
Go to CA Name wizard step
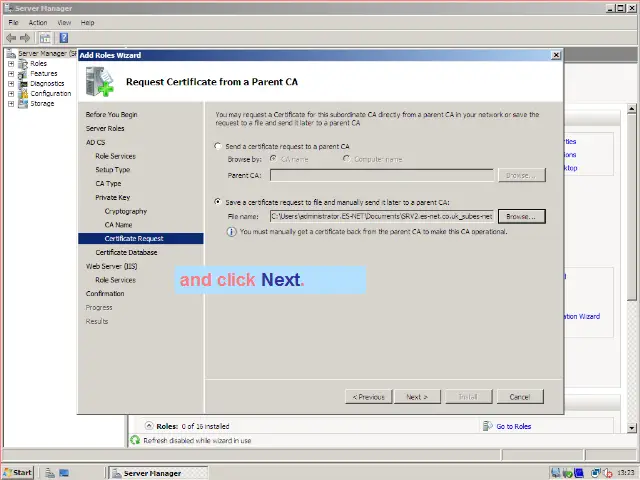[x=118, y=225]
